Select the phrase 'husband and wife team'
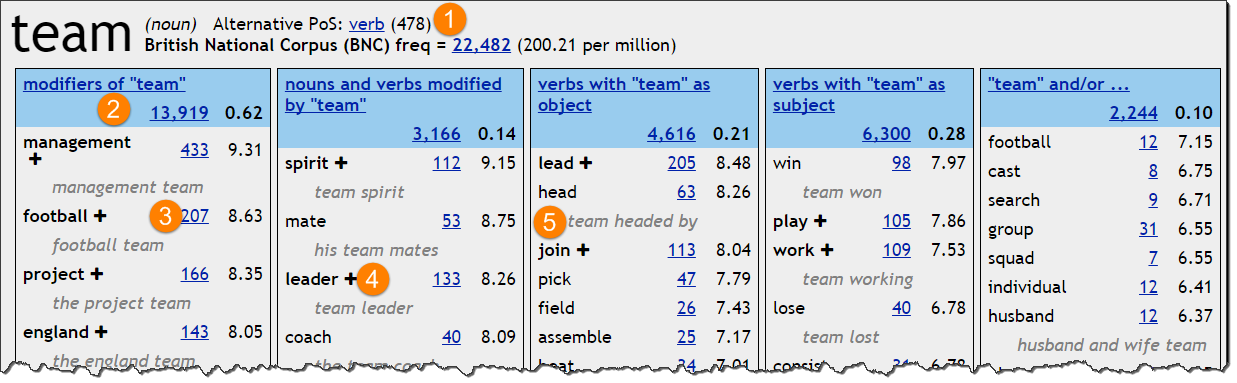Viewport: 1237px width, 383px height. click(x=1111, y=345)
